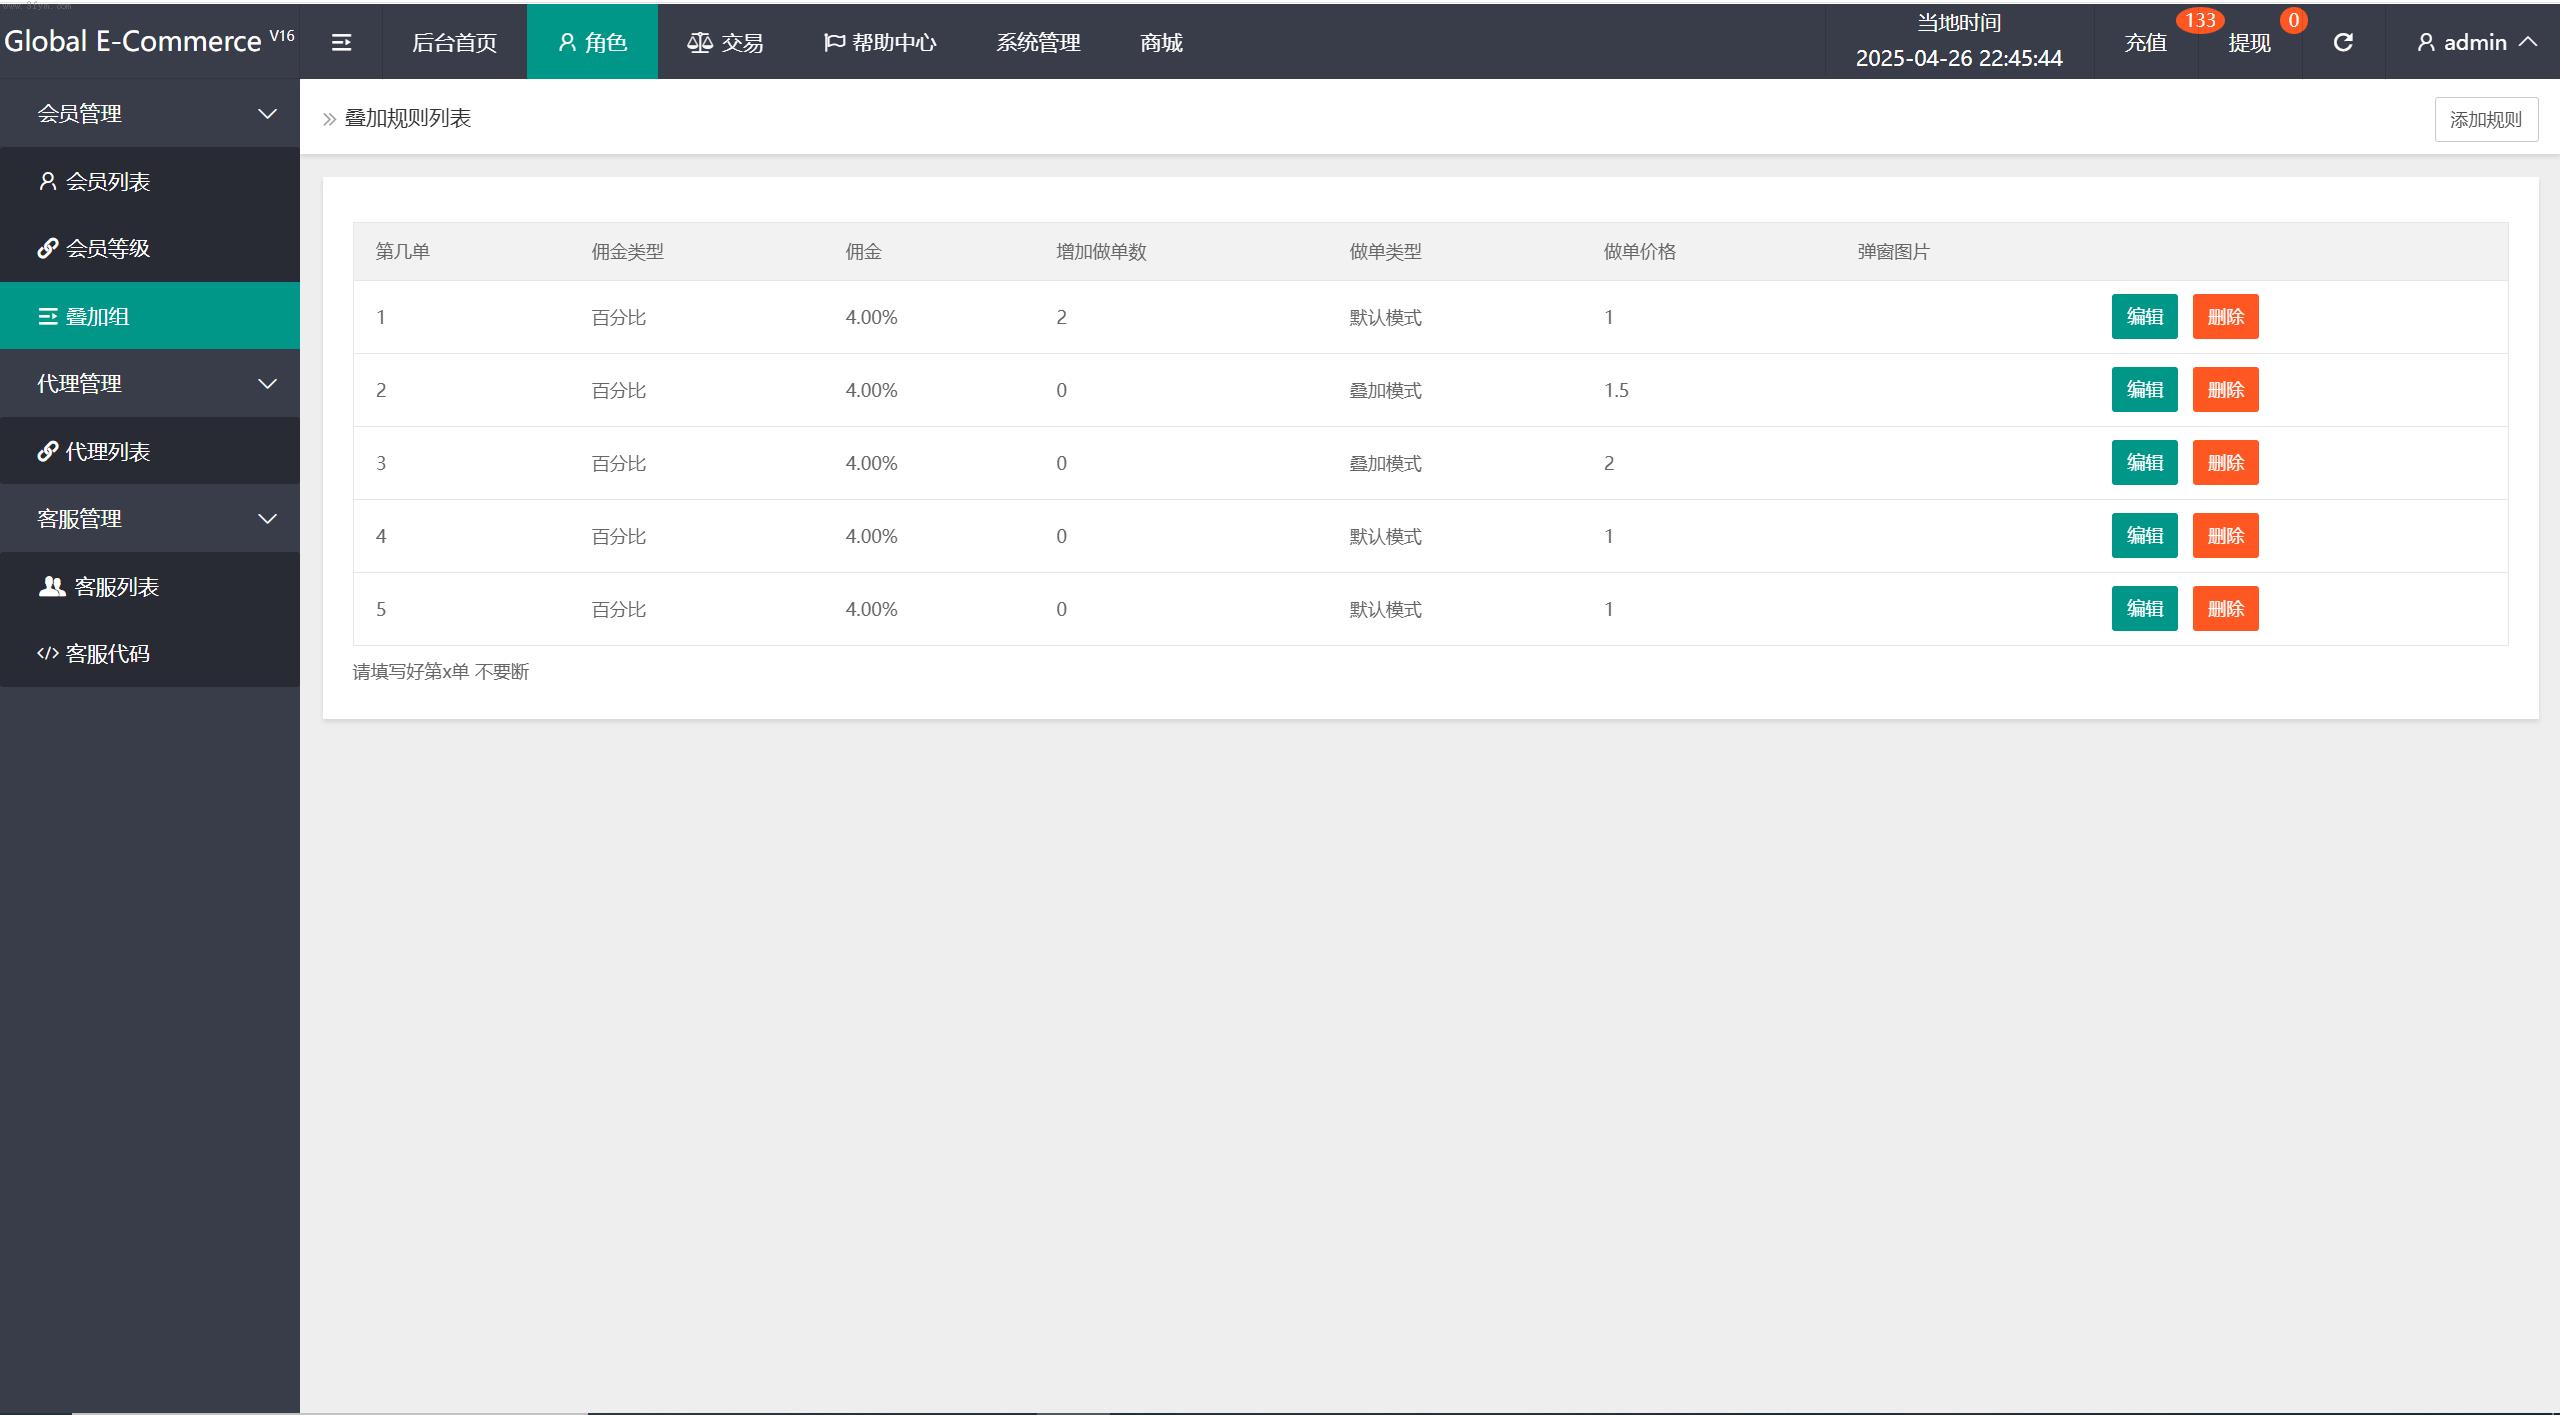The width and height of the screenshot is (2560, 1415).
Task: Select 代理列表 in the sidebar
Action: point(107,451)
